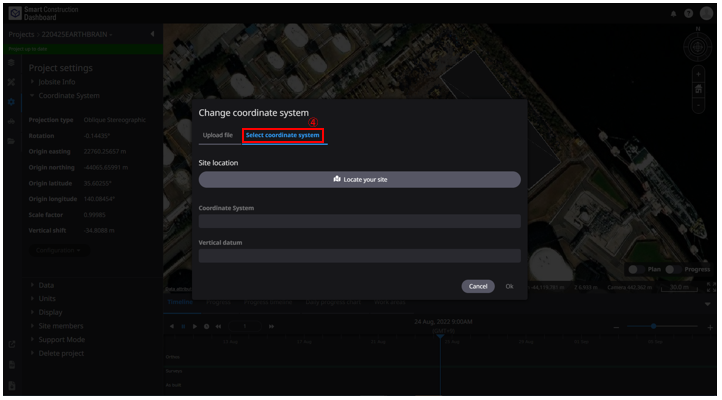Screen dimensions: 722x400
Task: Expand the Units settings section
Action: [x=48, y=298]
